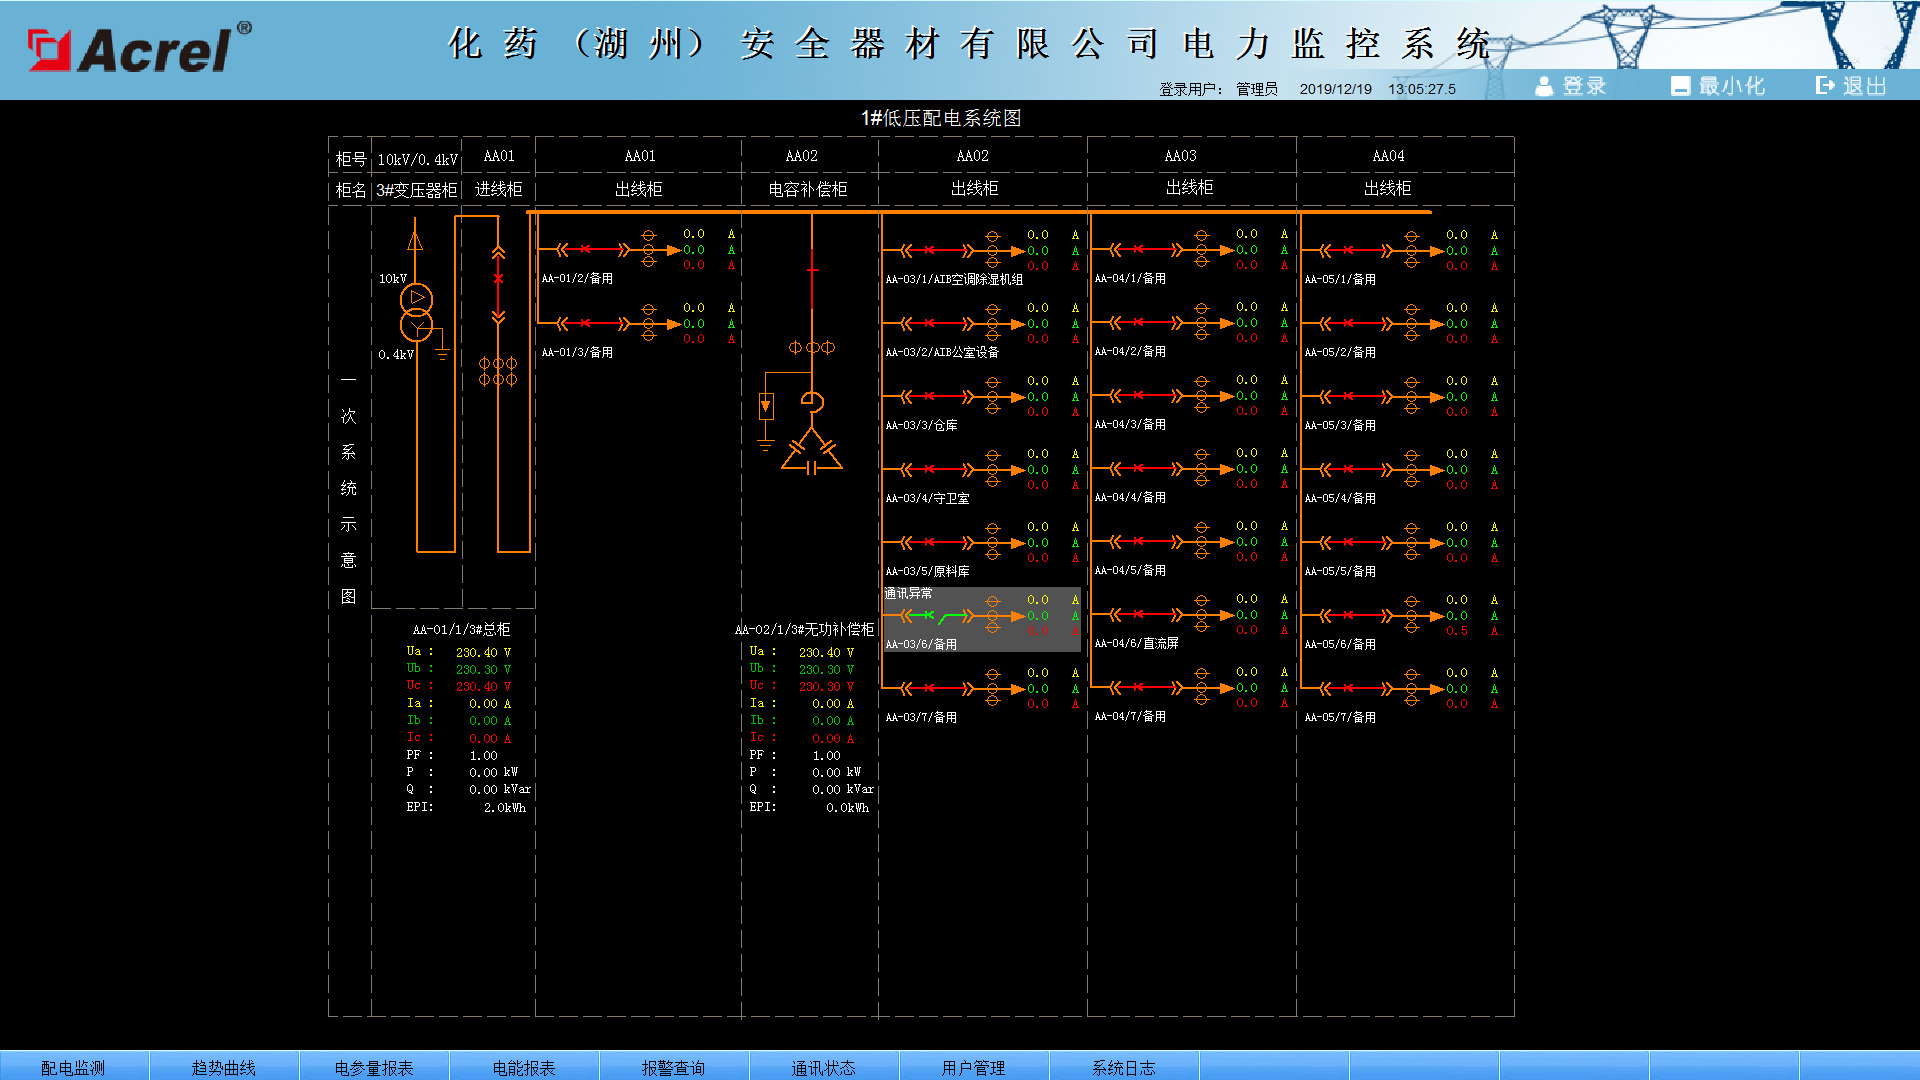Click the Acrel logo
The image size is (1920, 1080).
click(139, 48)
